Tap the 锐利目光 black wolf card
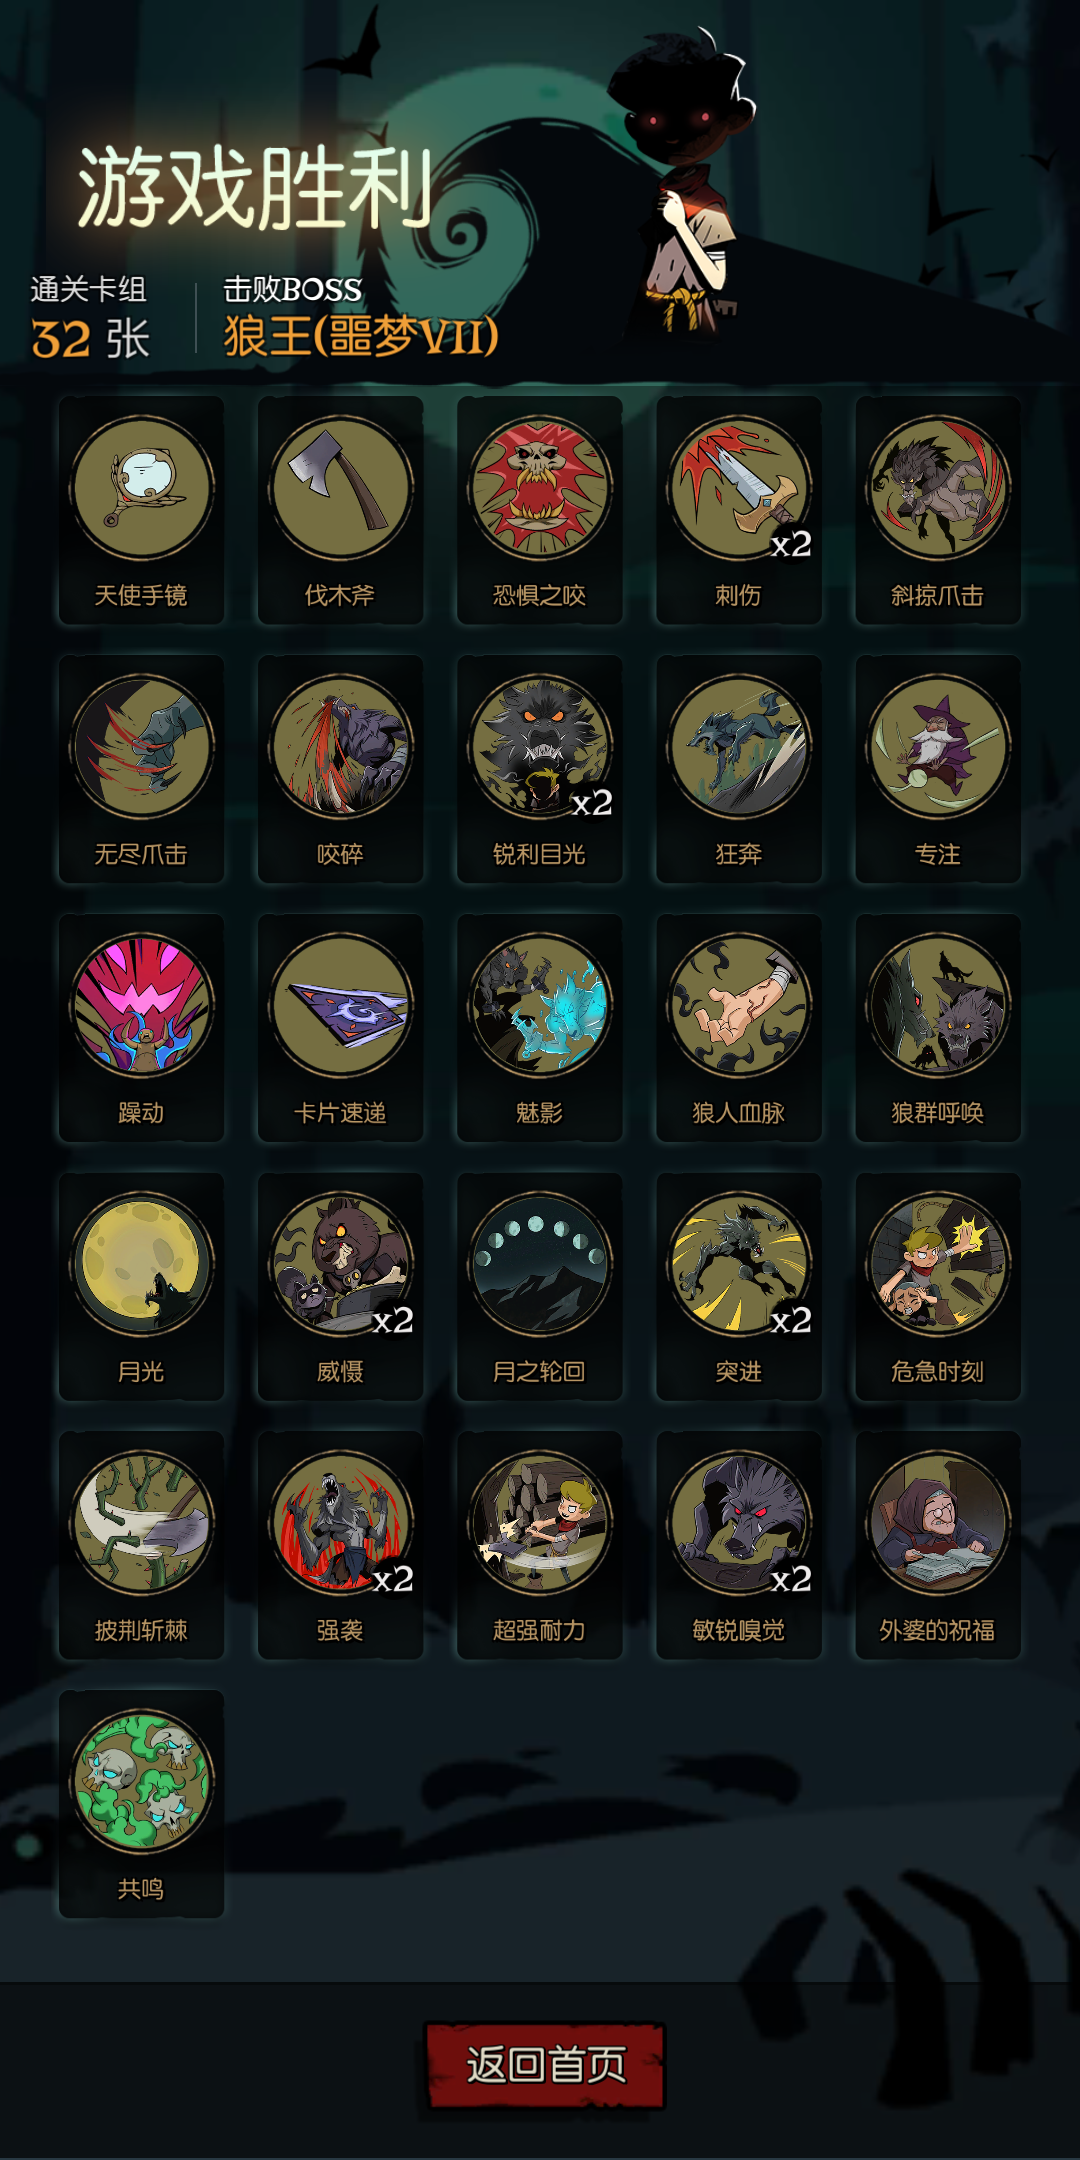The height and width of the screenshot is (2160, 1080). point(539,769)
